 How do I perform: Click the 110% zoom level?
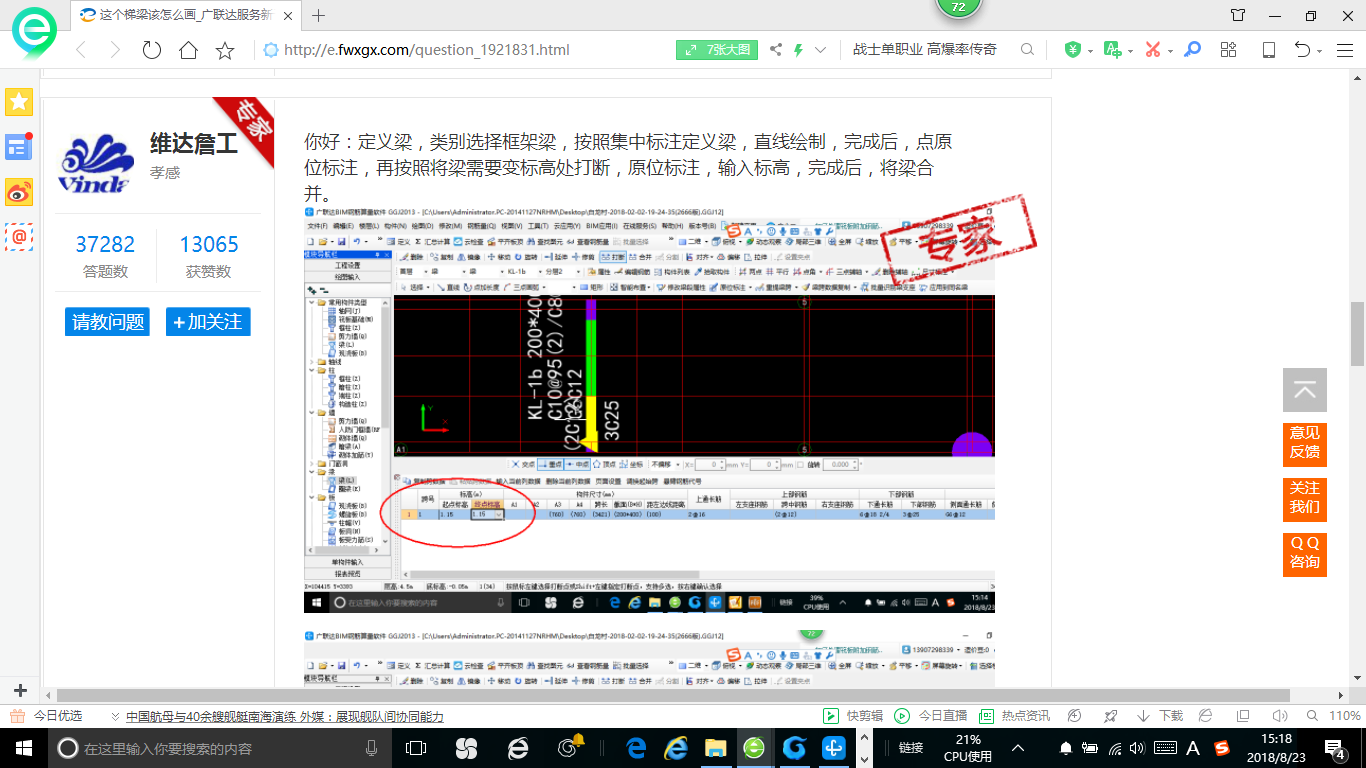tap(1345, 716)
